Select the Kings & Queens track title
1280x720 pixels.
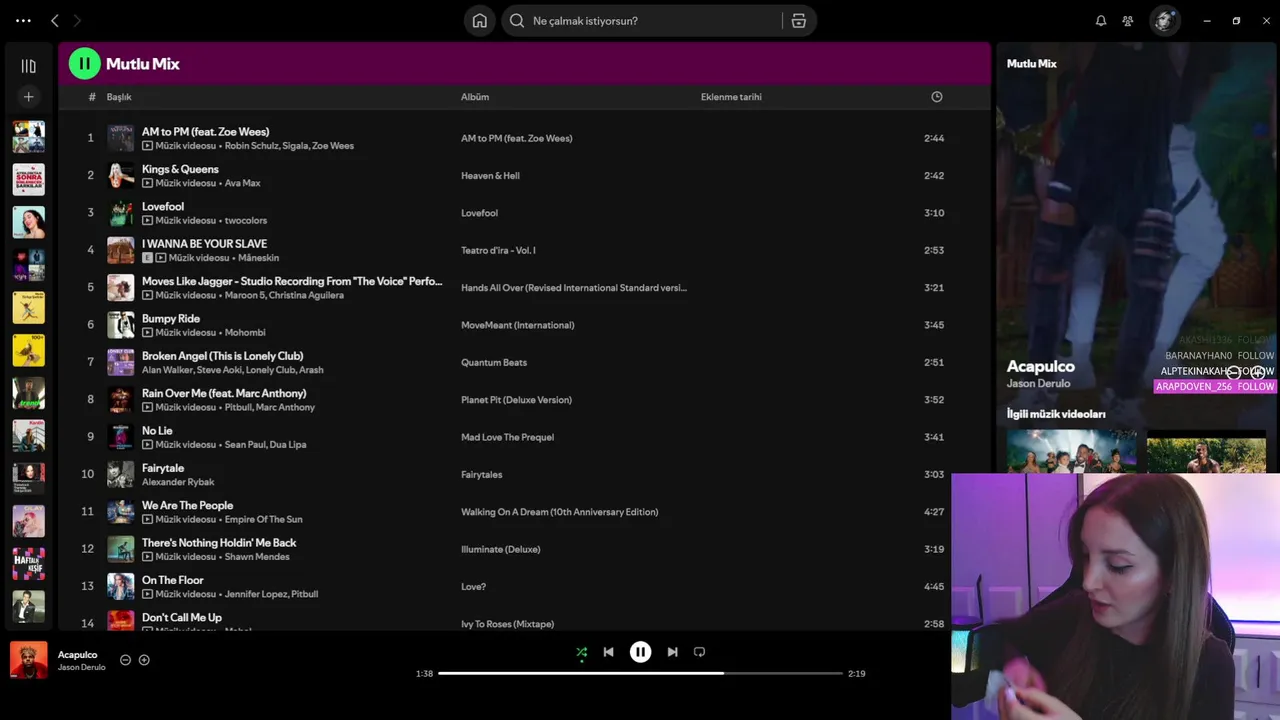pyautogui.click(x=180, y=169)
